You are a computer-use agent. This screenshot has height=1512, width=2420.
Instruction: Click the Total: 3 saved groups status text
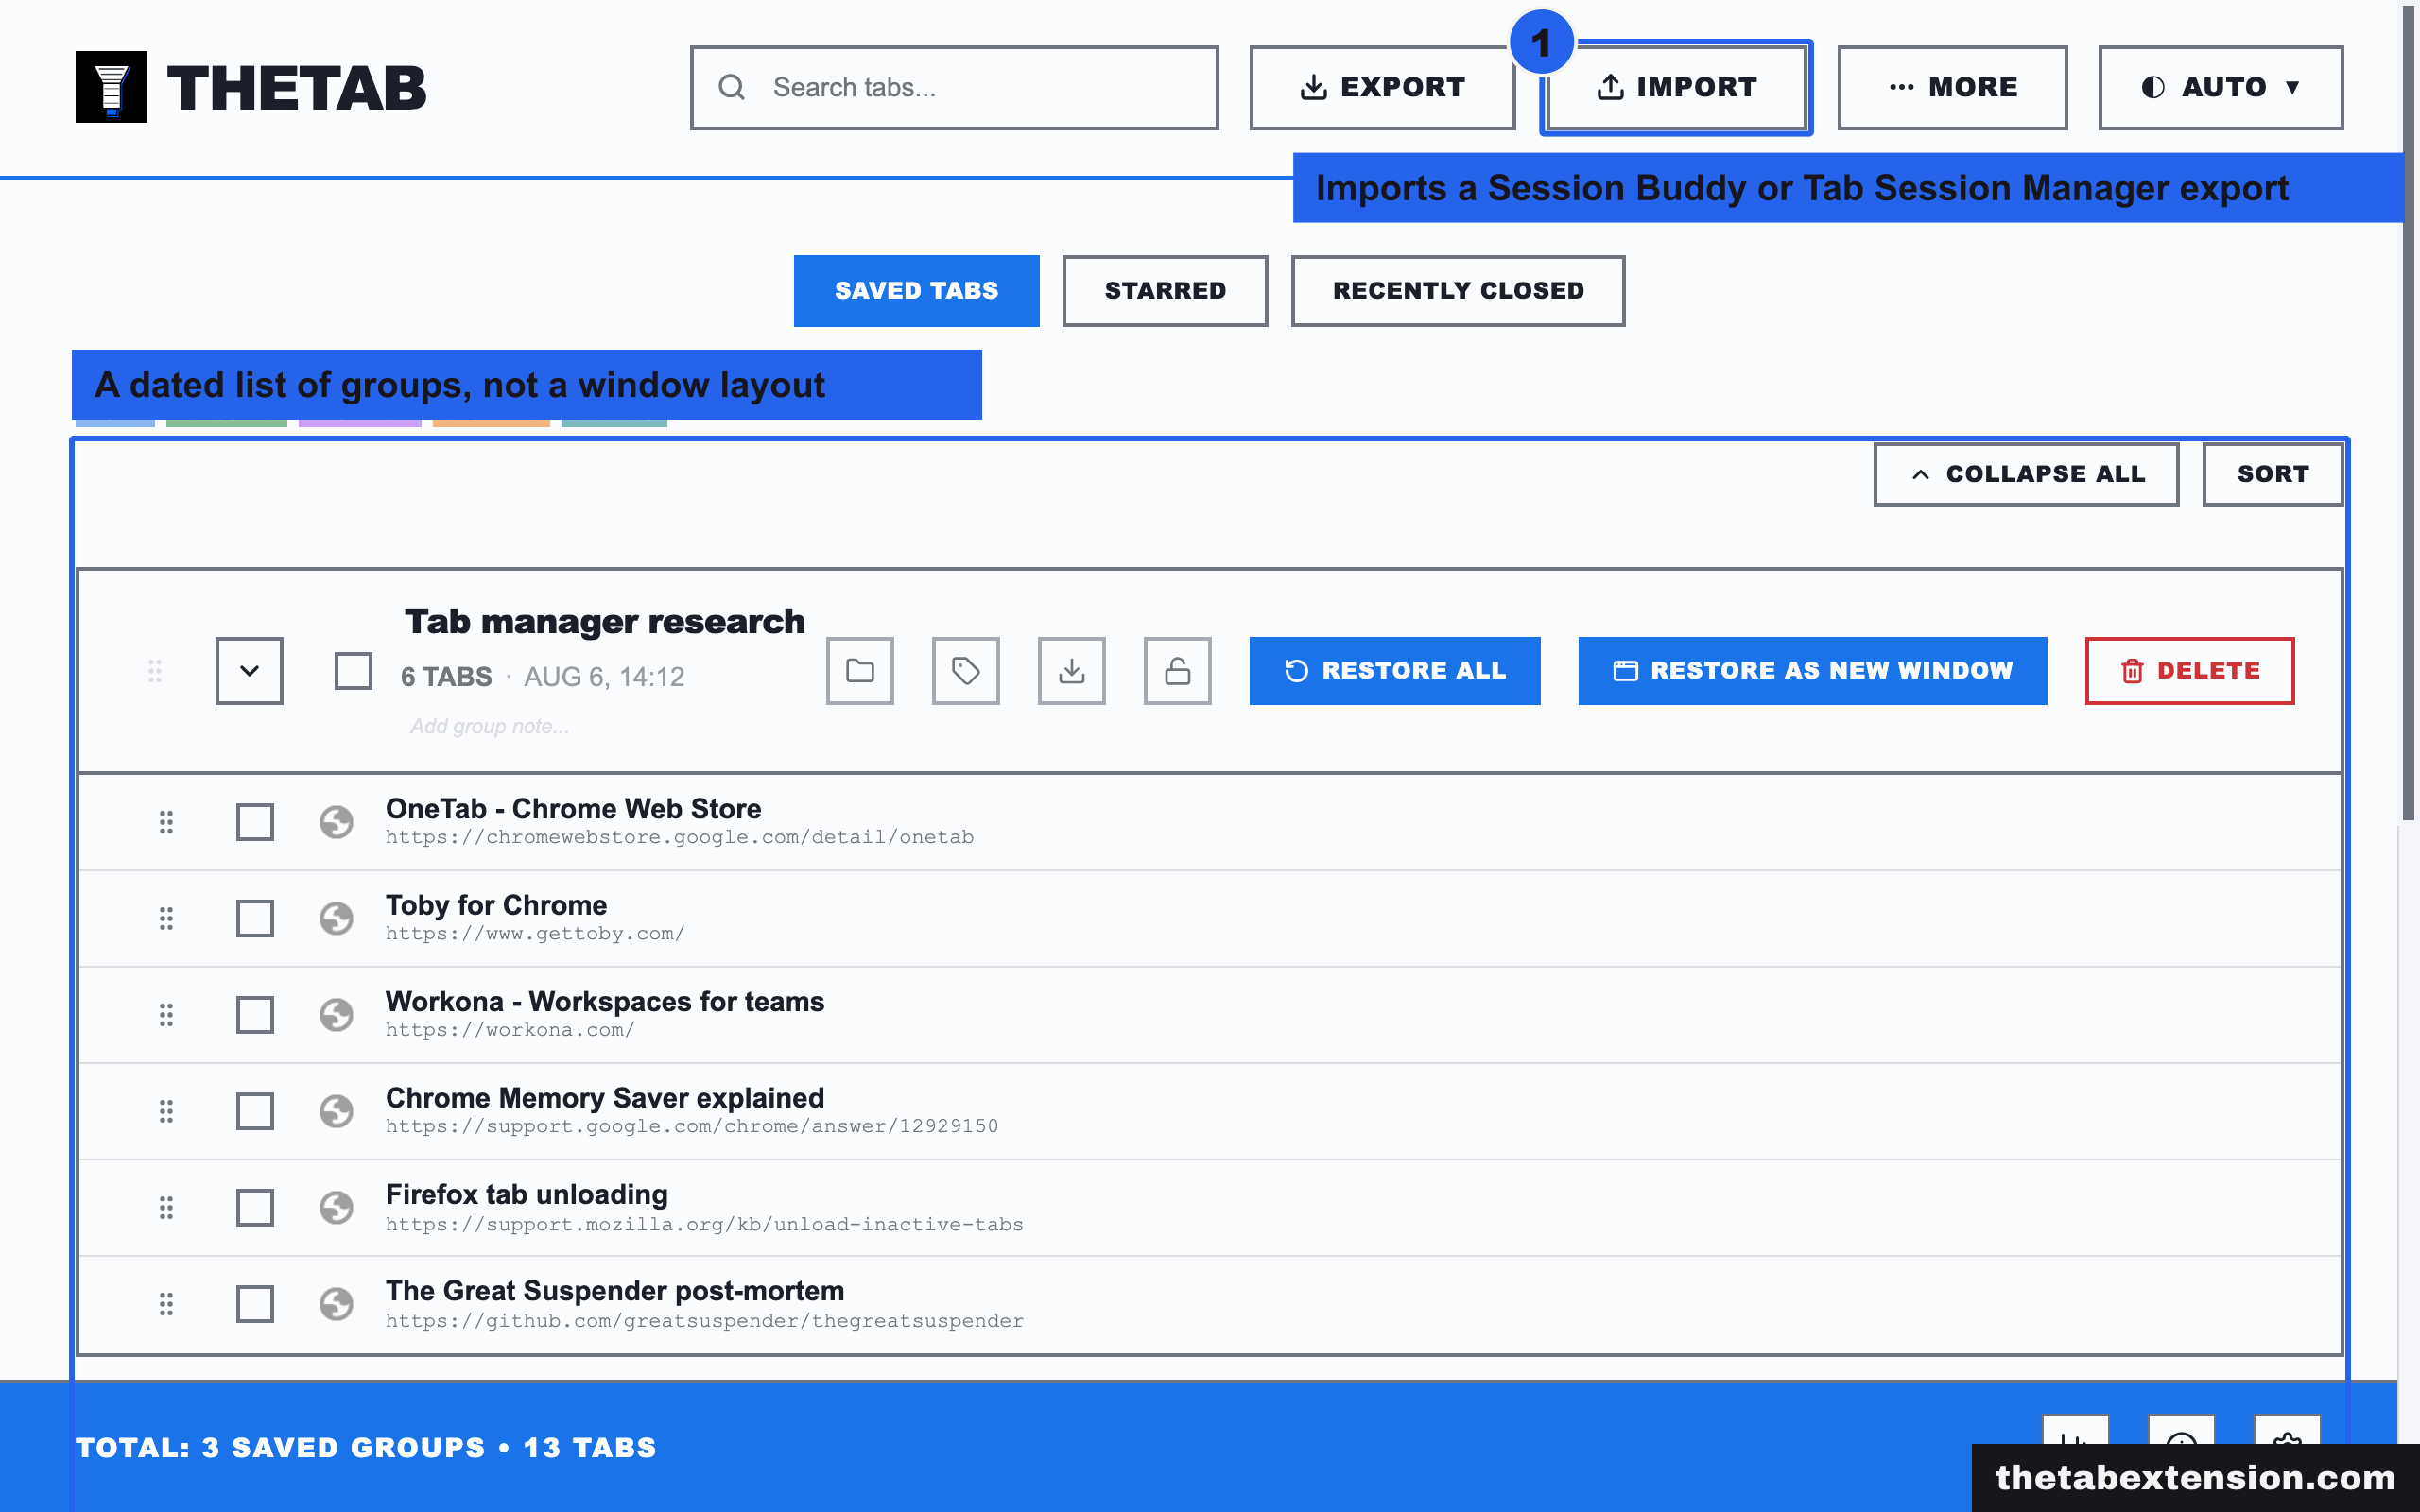click(366, 1447)
